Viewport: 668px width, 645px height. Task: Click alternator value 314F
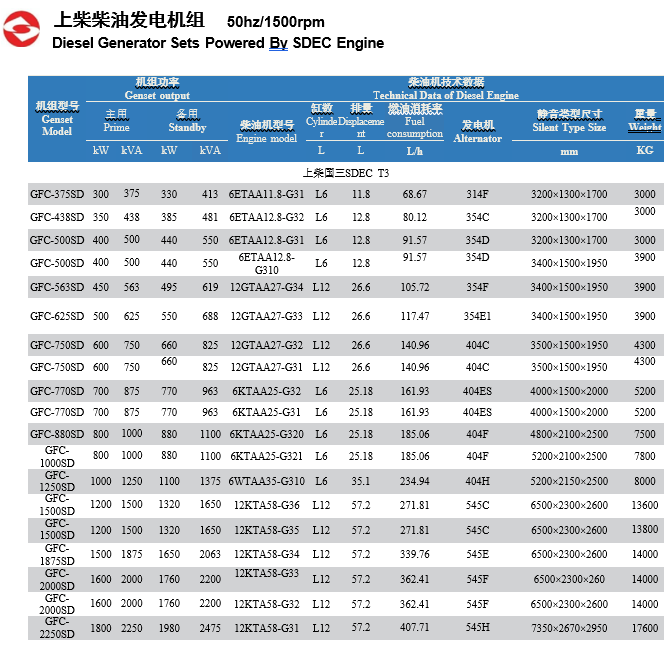(x=478, y=194)
